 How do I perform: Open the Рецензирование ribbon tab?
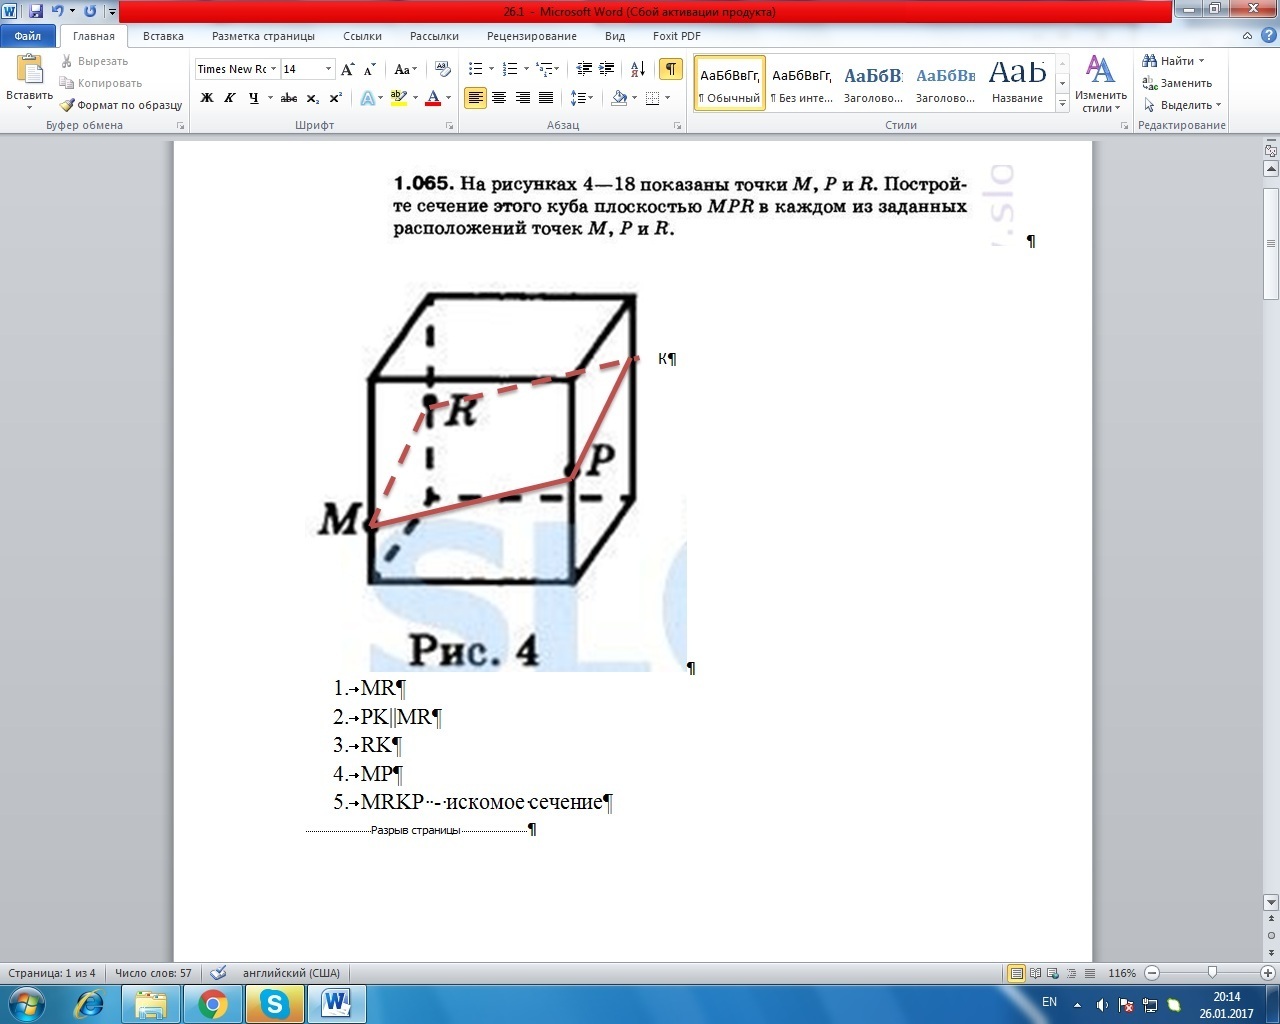(x=531, y=35)
